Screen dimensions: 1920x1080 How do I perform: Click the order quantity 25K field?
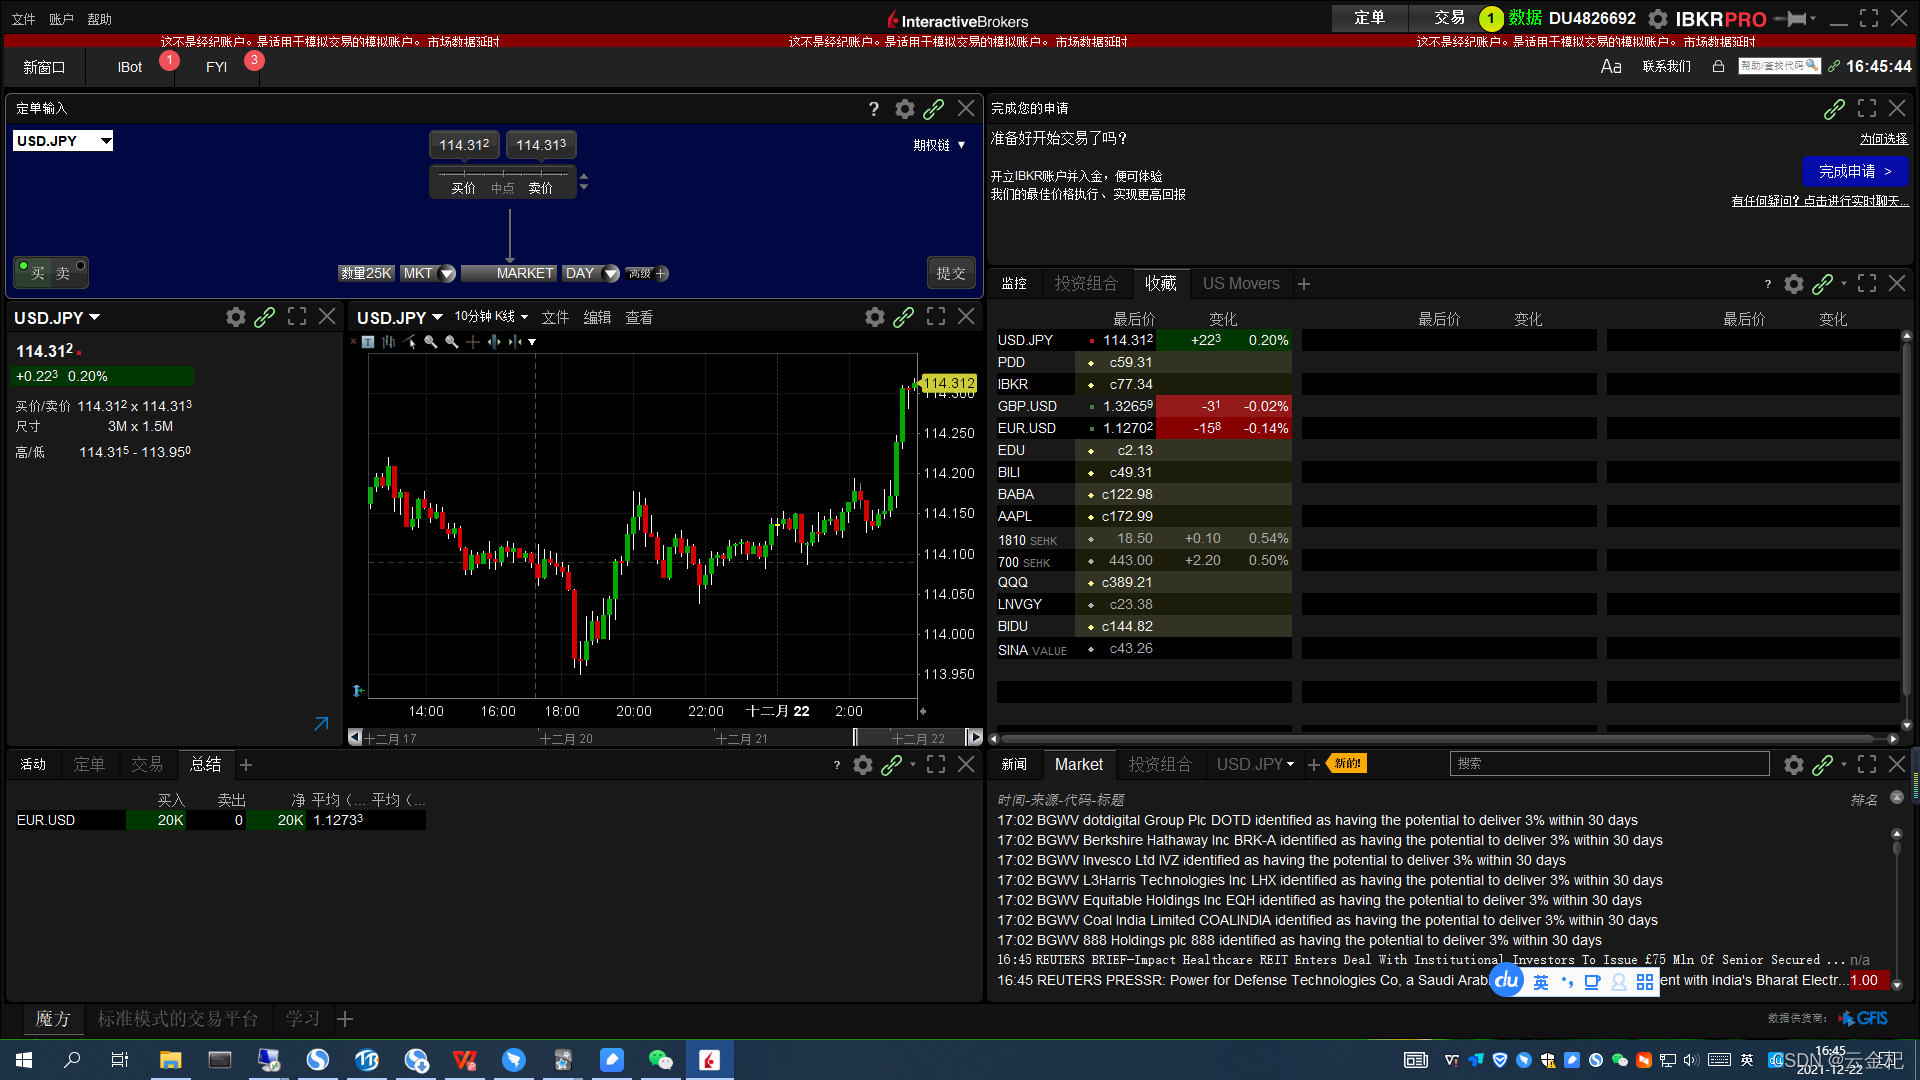(x=366, y=273)
